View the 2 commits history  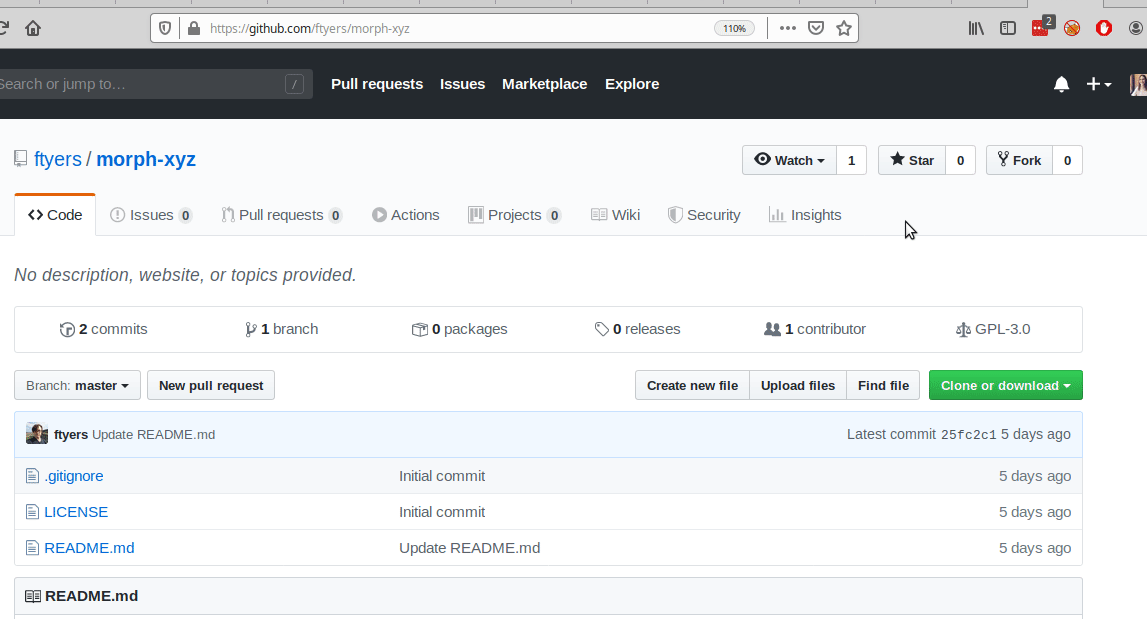tap(103, 329)
